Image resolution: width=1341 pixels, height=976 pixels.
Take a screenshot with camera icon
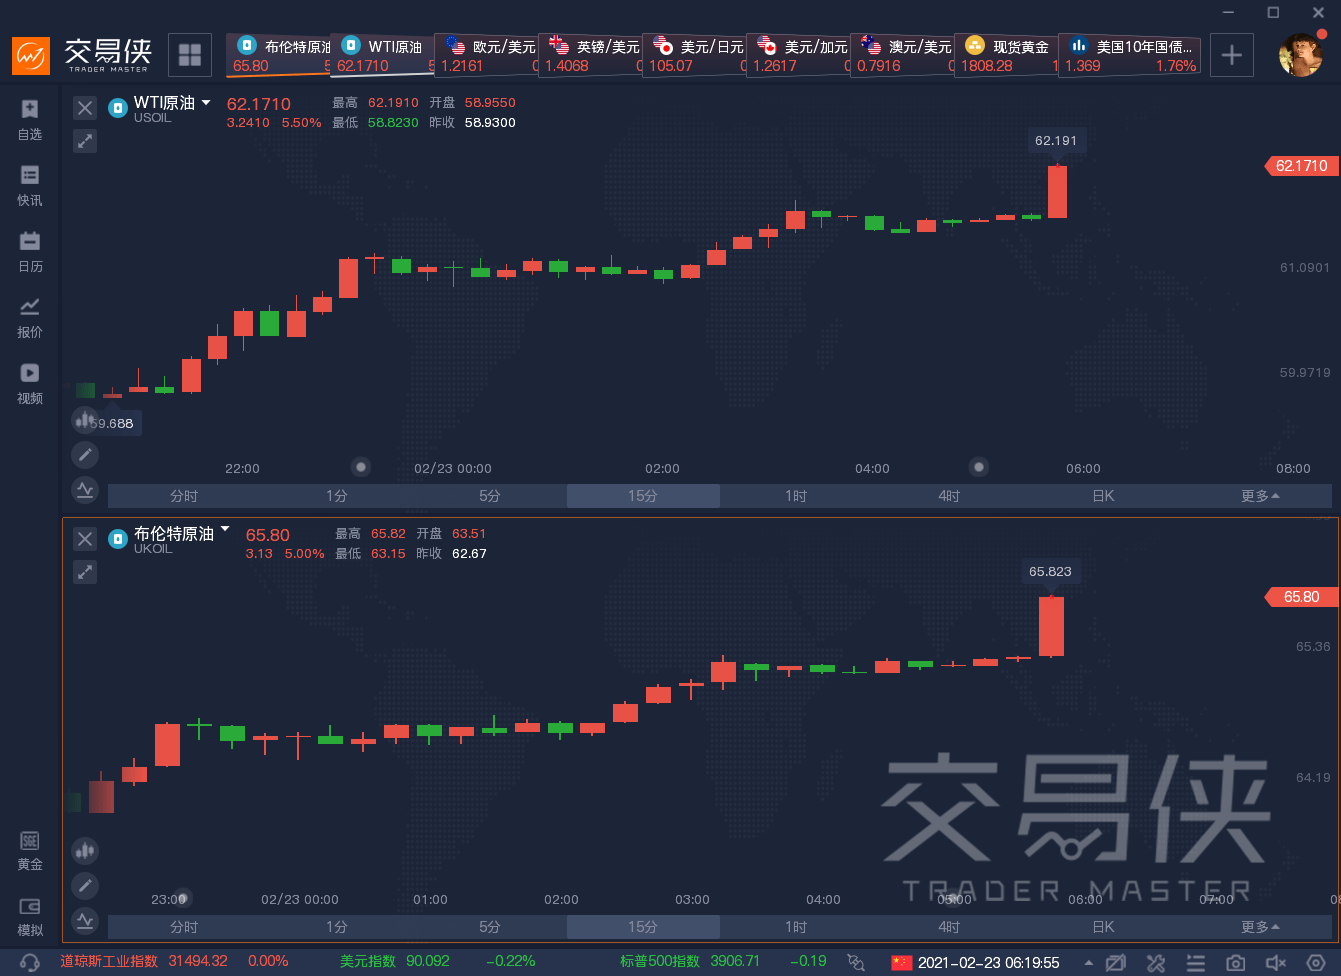1236,962
